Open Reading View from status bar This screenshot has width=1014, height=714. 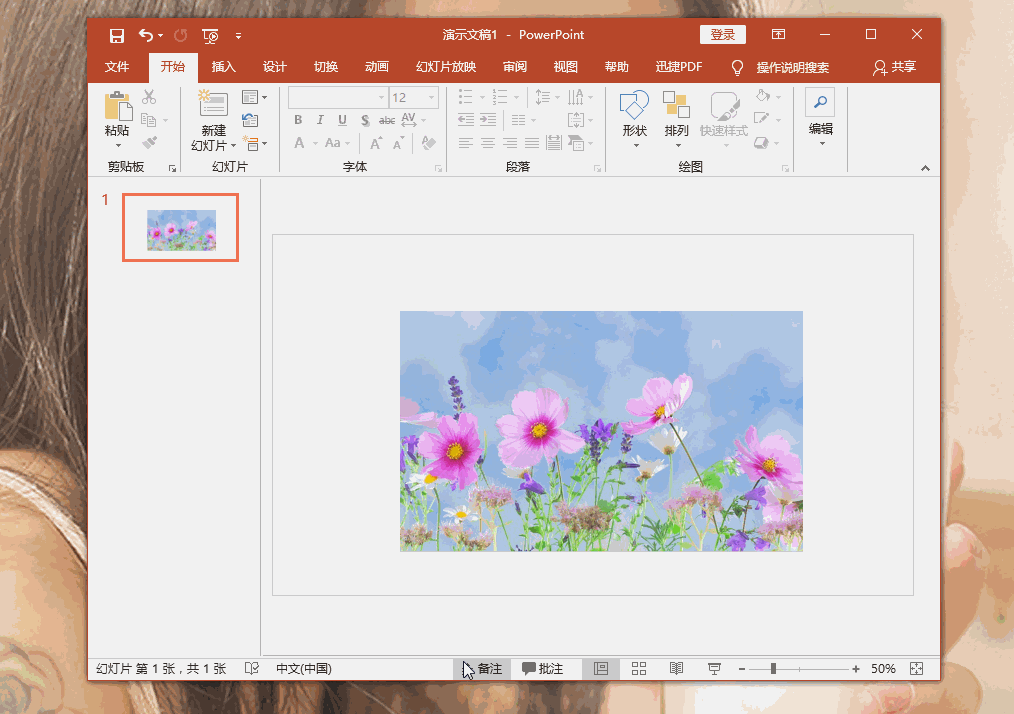point(677,669)
